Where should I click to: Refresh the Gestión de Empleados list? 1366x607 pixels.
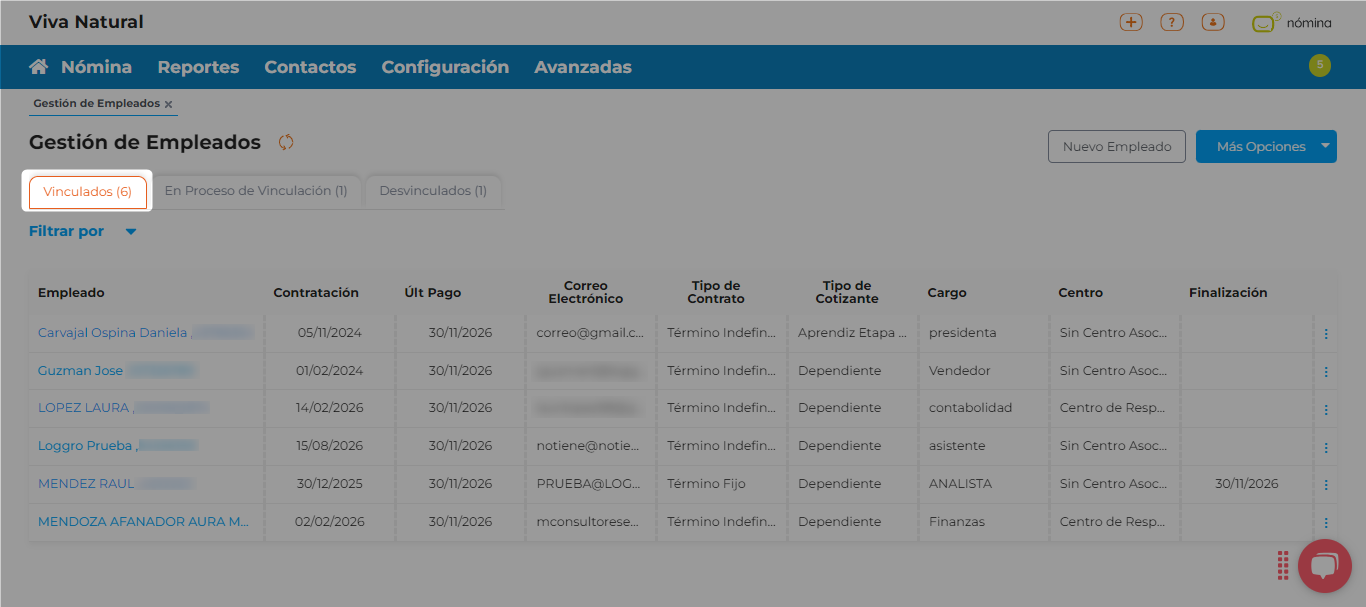tap(286, 142)
